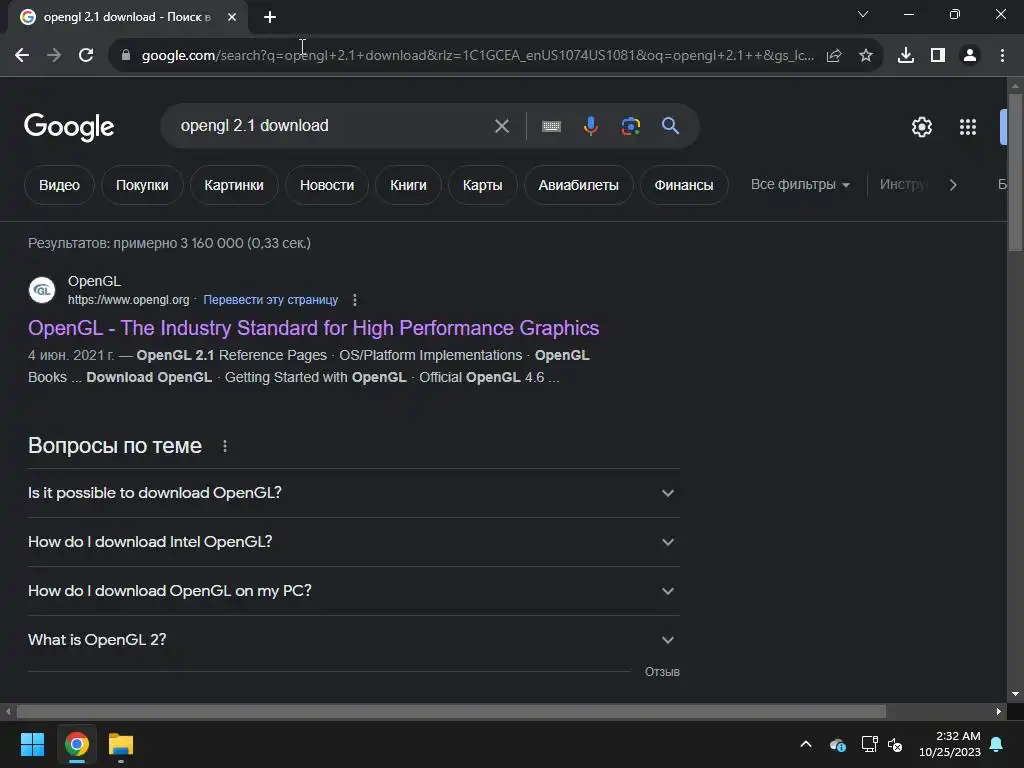Screen dimensions: 1024x768
Task: Expand How do I download Intel OpenGL?
Action: pyautogui.click(x=353, y=542)
